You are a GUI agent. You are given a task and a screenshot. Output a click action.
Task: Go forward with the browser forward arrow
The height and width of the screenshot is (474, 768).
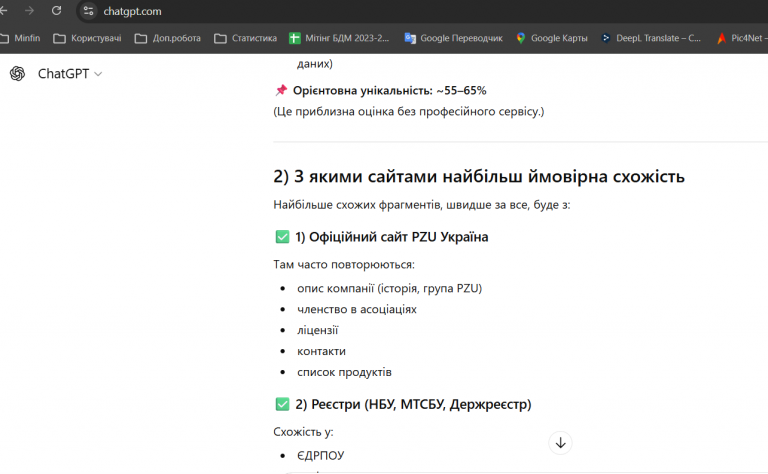(x=29, y=11)
